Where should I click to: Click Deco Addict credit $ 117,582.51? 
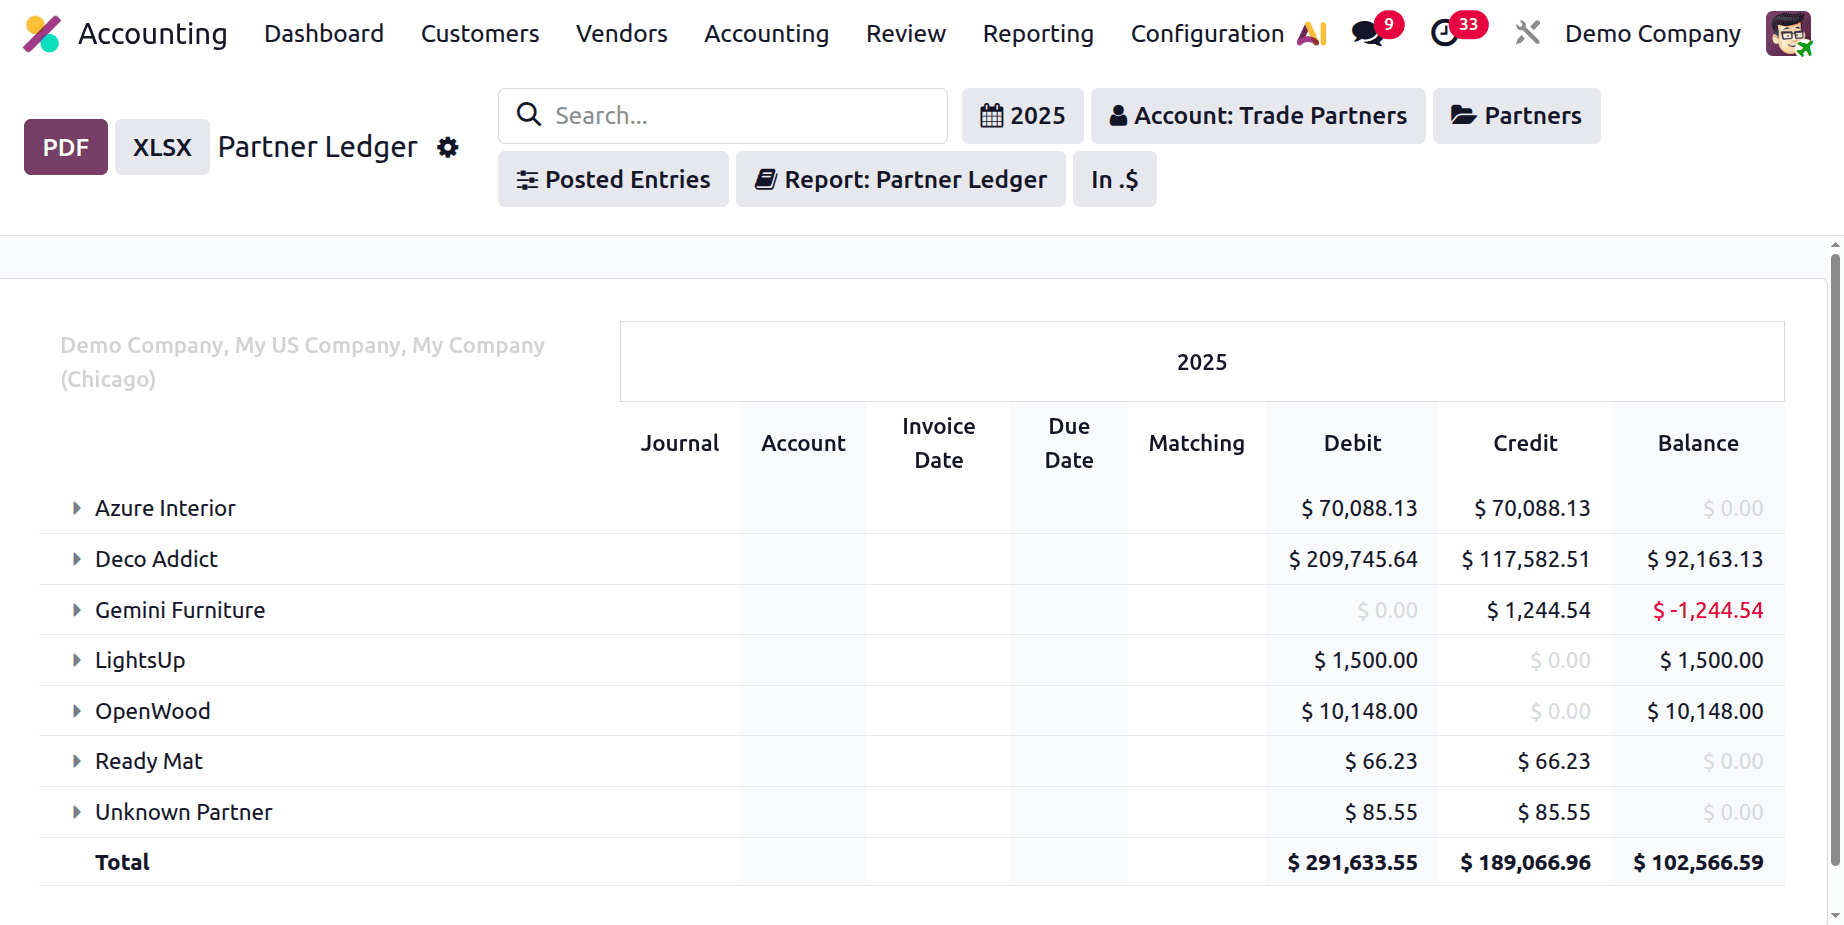[x=1526, y=559]
